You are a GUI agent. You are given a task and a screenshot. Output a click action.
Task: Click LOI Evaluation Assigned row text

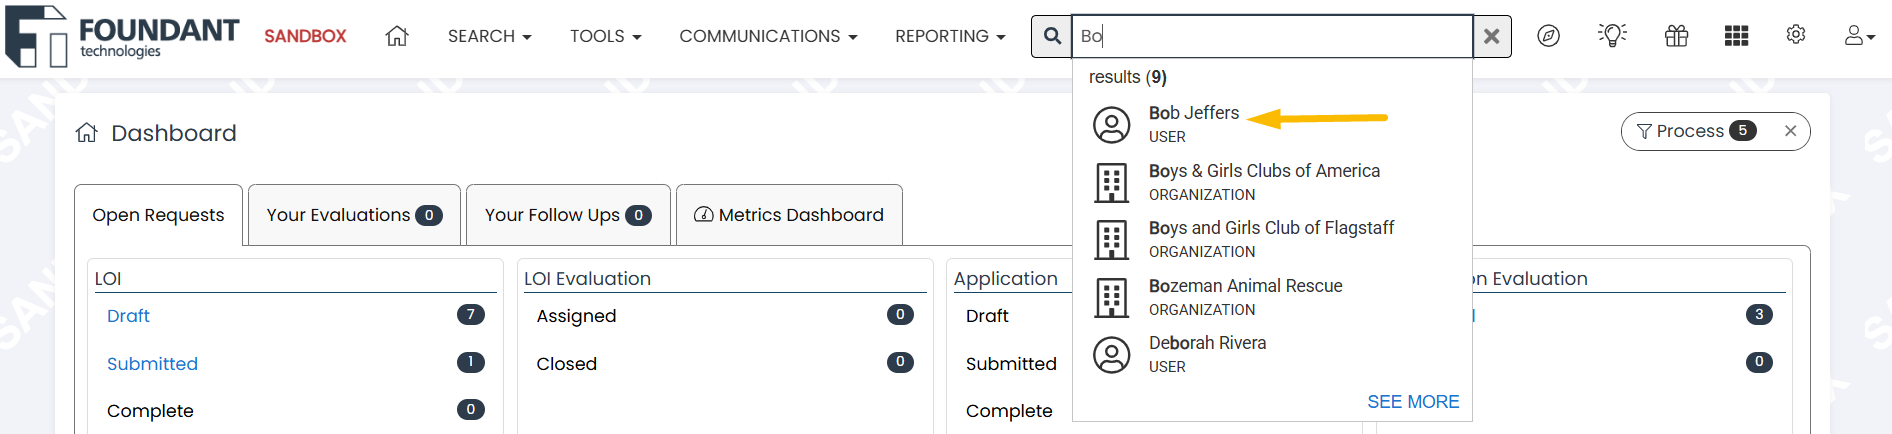576,316
